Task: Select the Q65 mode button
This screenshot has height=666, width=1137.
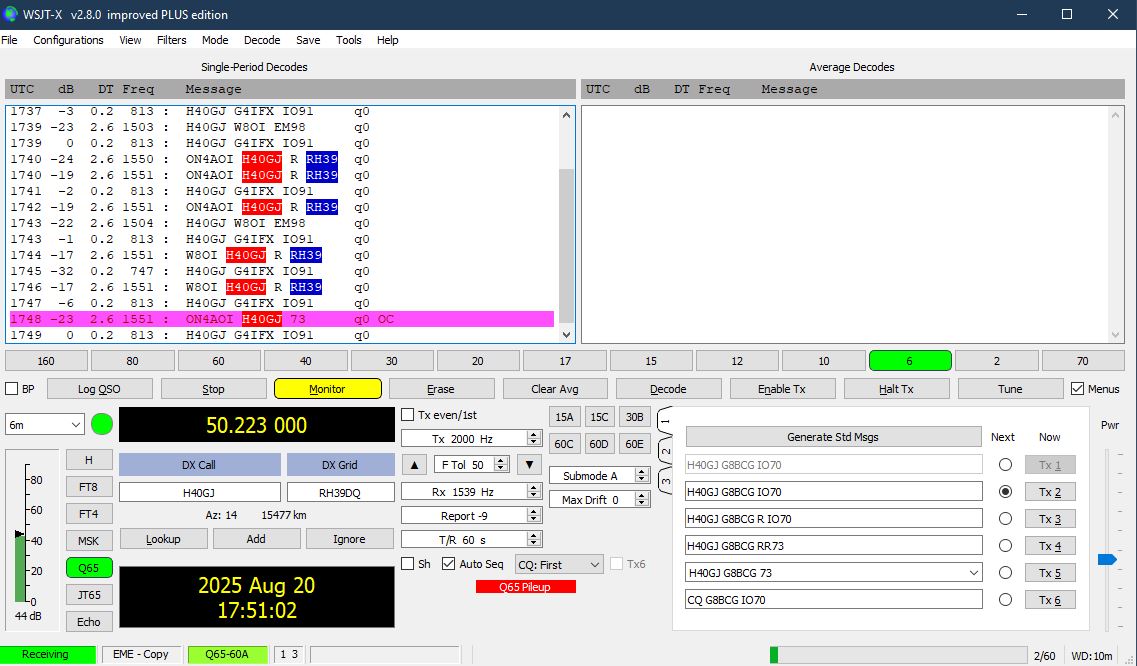Action: point(89,567)
